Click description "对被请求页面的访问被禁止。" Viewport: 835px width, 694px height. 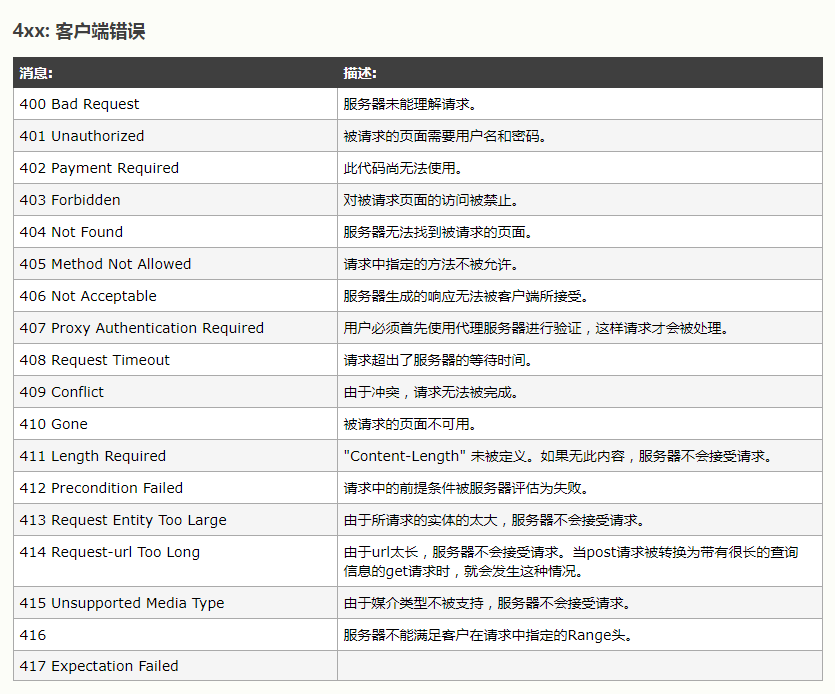point(431,200)
